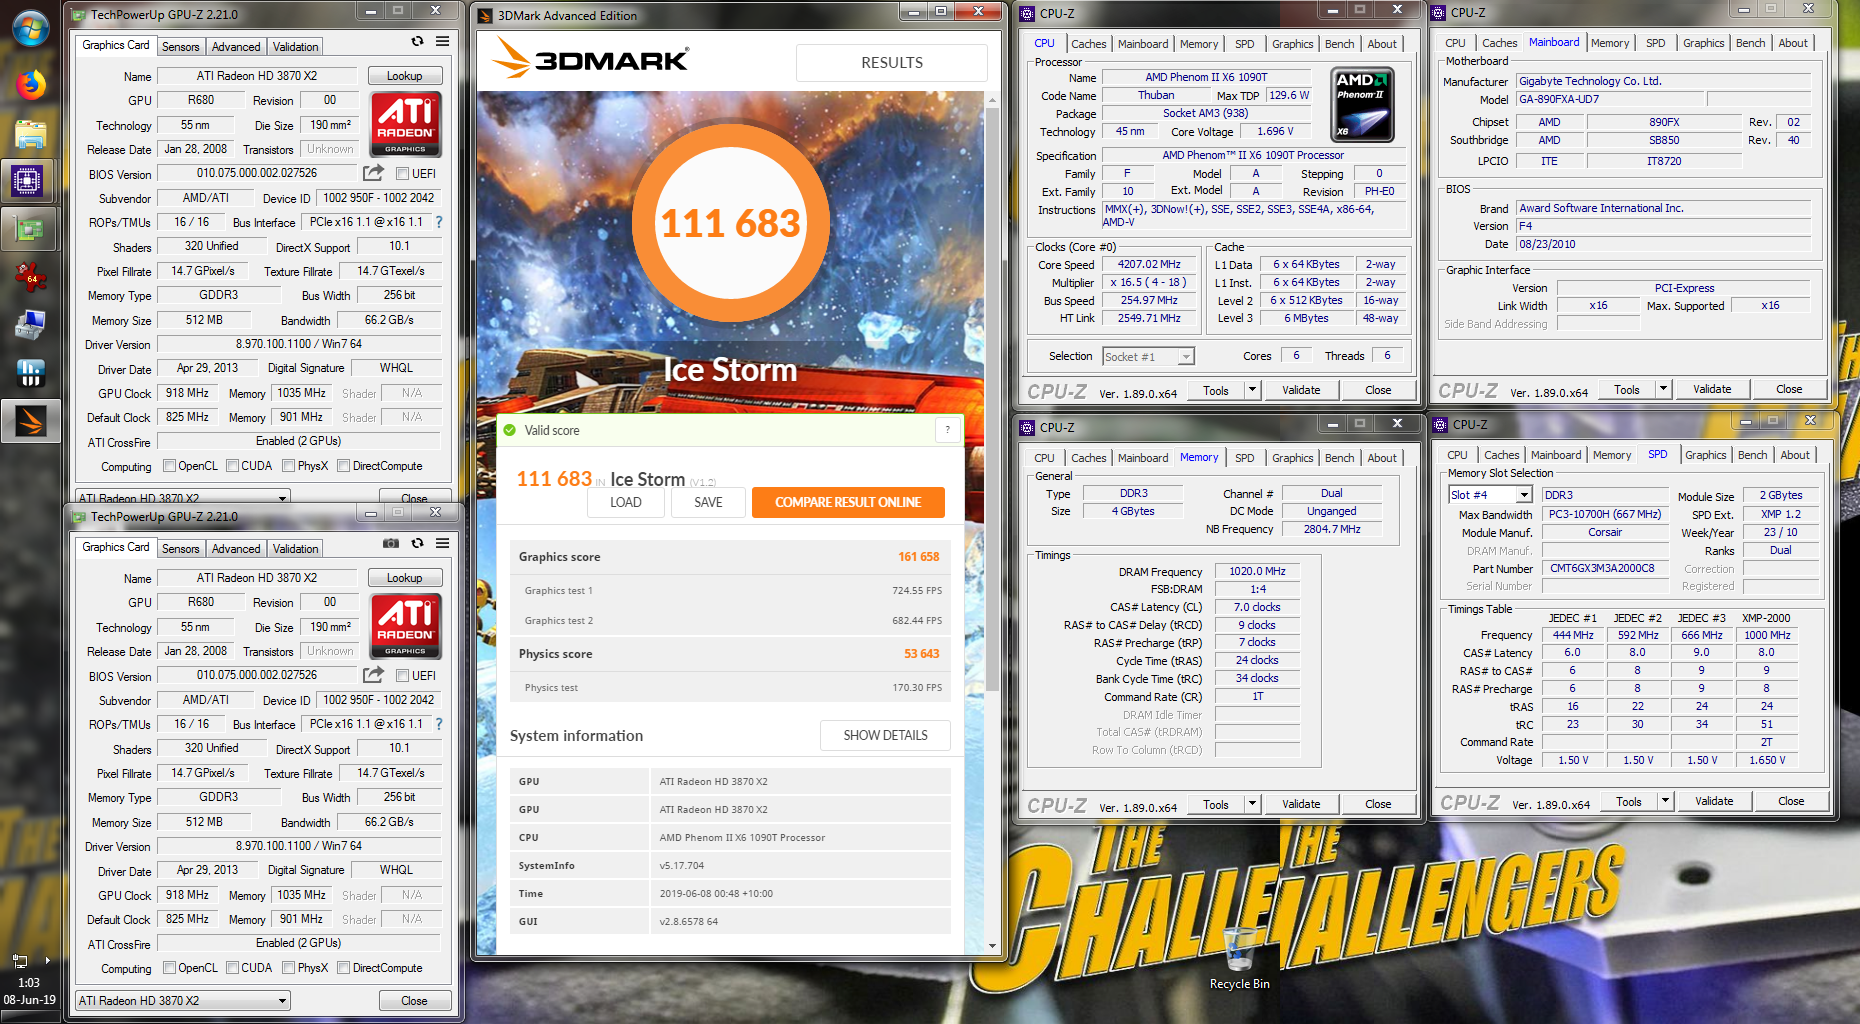Image resolution: width=1860 pixels, height=1024 pixels.
Task: Take screenshot via camera icon, bottom GPU-Z
Action: point(391,543)
